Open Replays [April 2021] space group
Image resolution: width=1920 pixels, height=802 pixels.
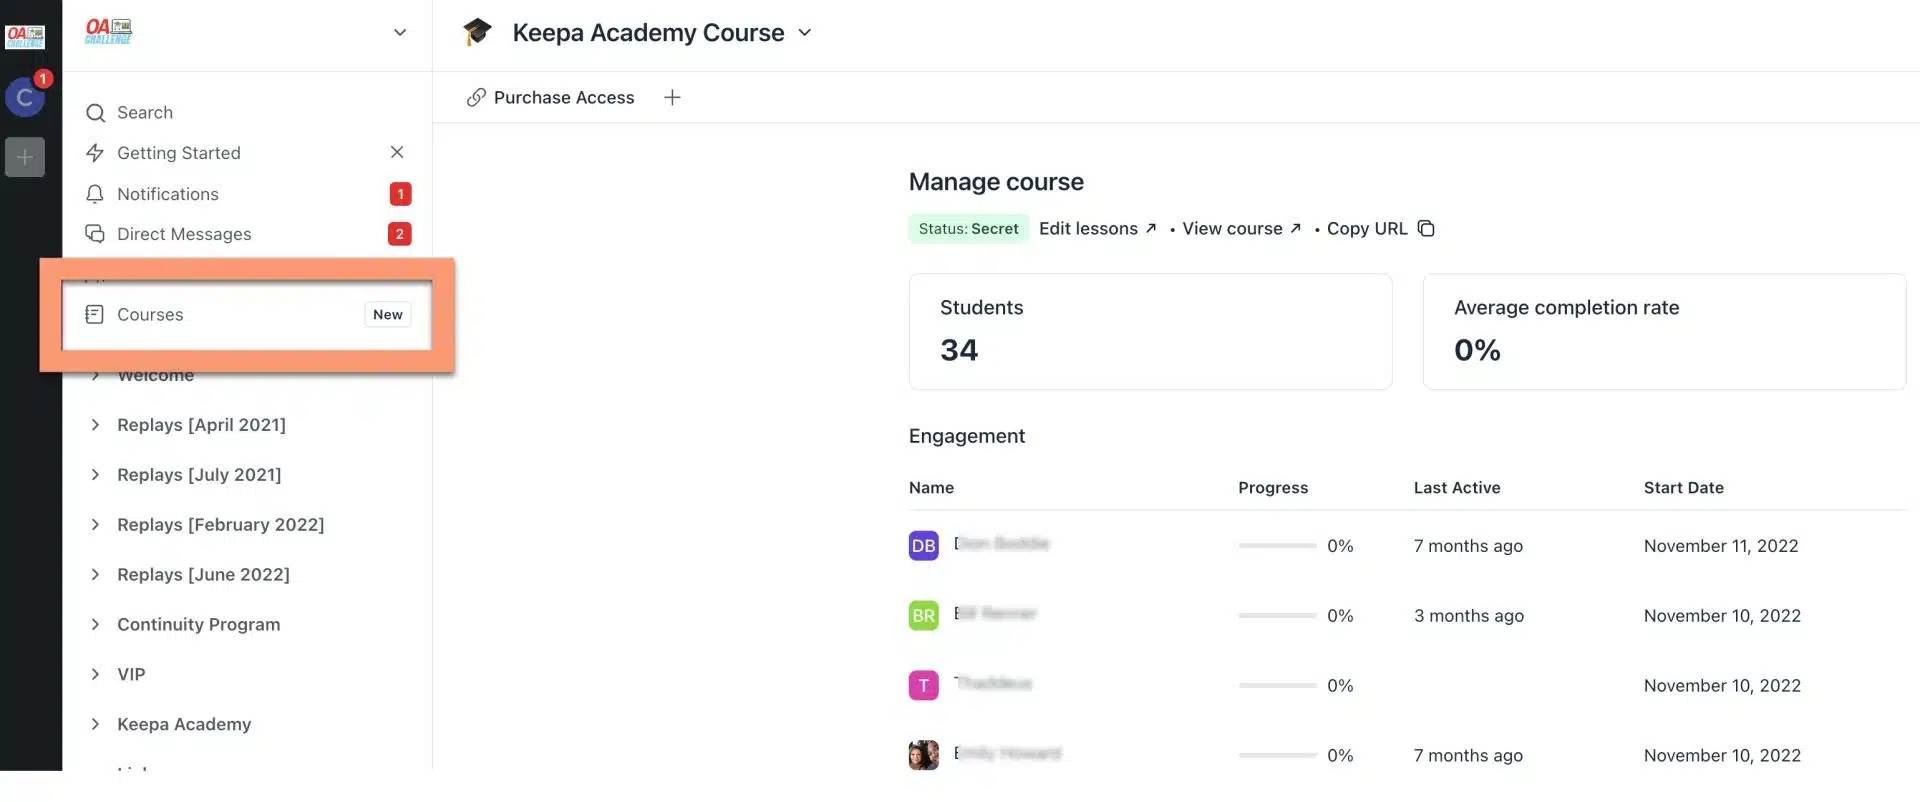click(x=201, y=425)
